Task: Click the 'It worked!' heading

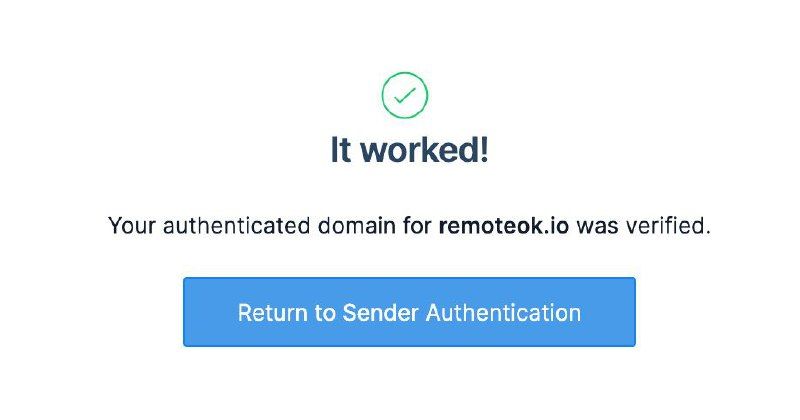Action: click(x=409, y=150)
